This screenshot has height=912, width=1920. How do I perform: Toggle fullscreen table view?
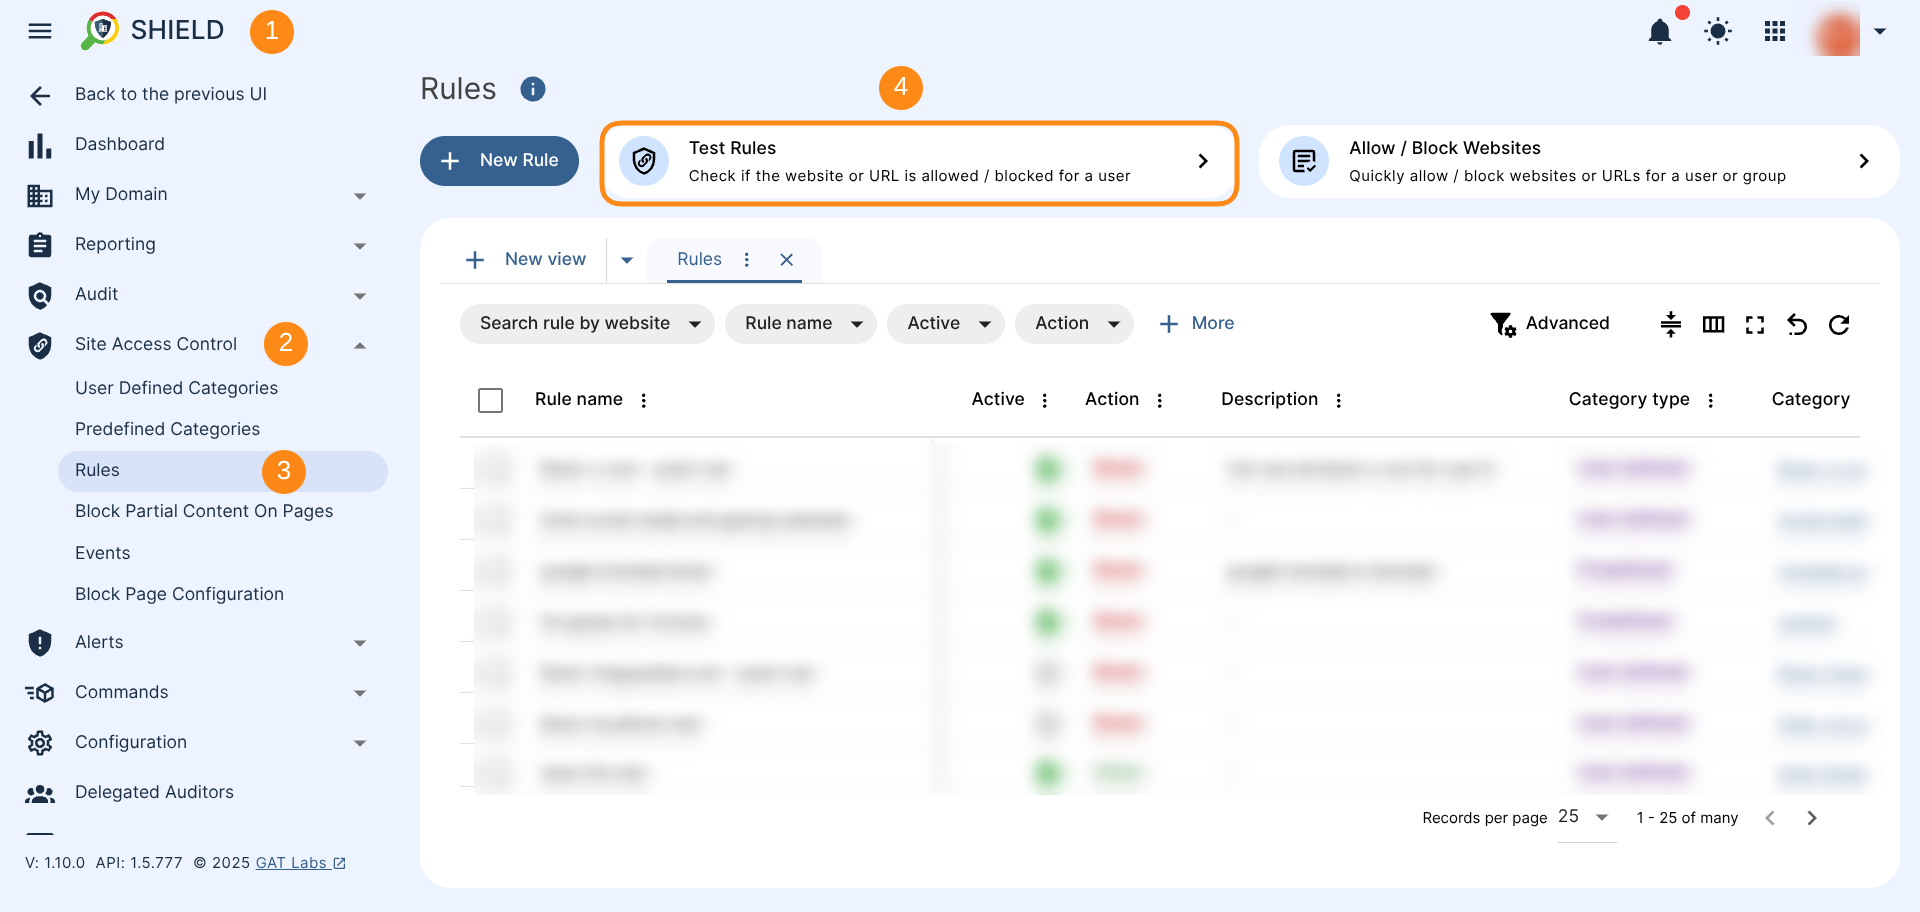[x=1755, y=325]
